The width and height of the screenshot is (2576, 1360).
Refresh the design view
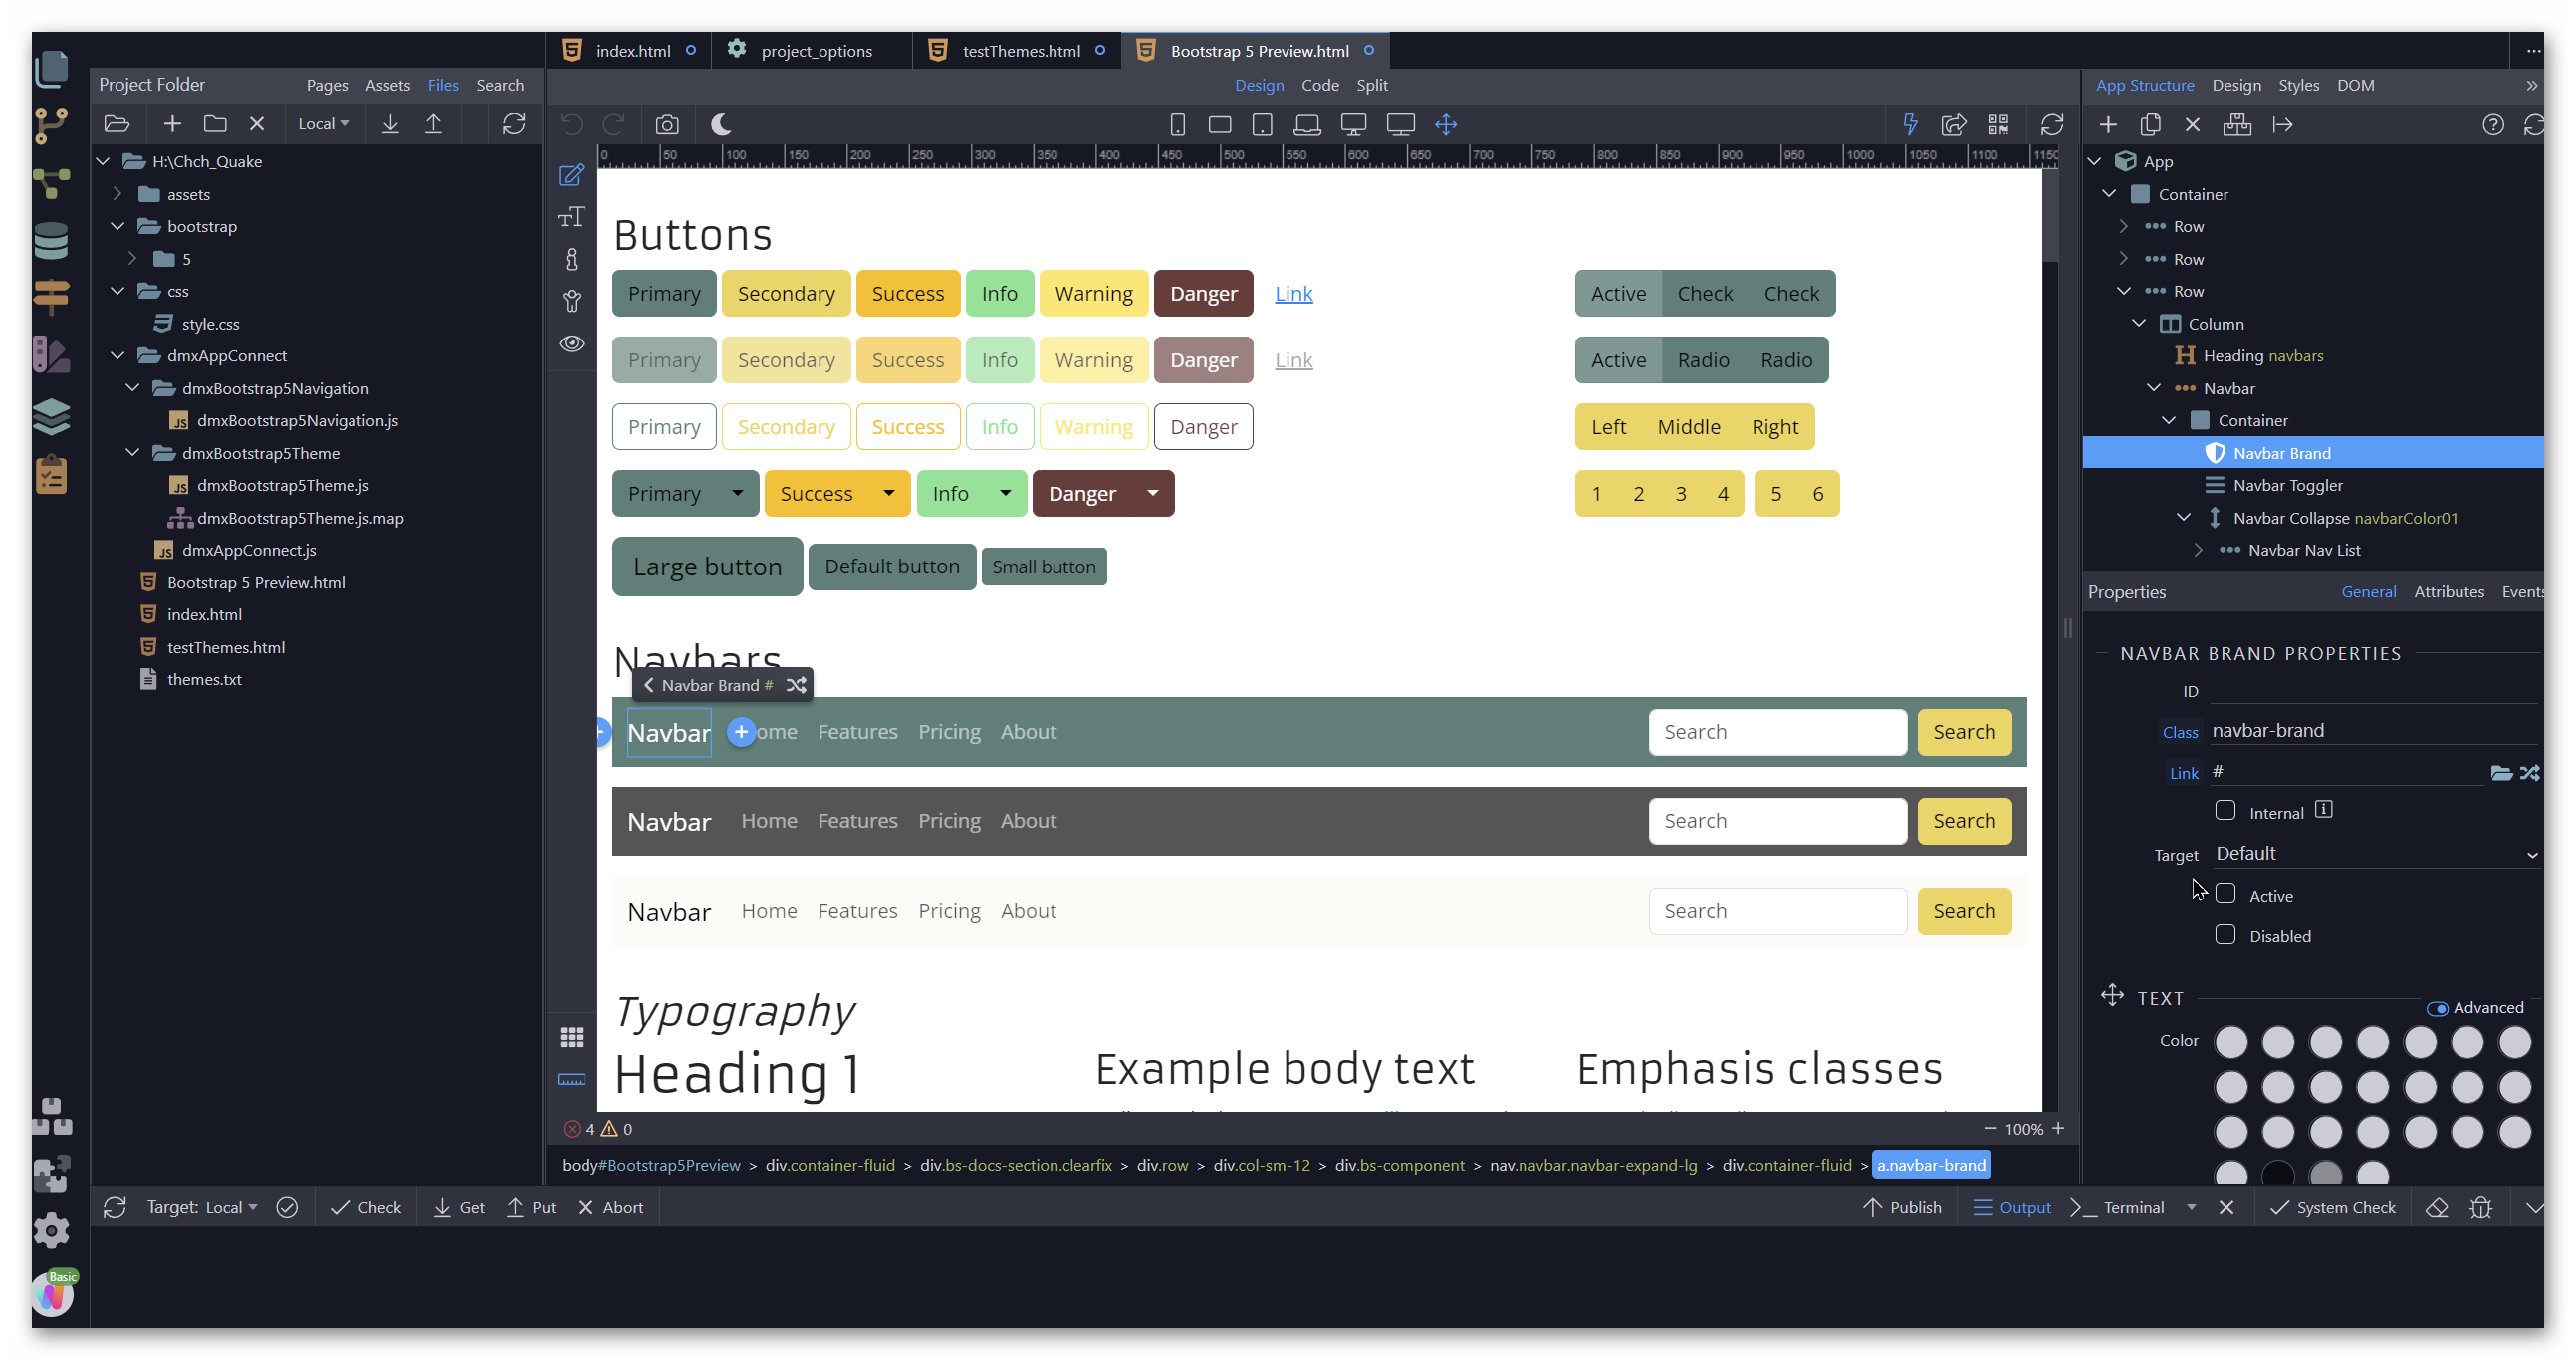tap(2052, 124)
